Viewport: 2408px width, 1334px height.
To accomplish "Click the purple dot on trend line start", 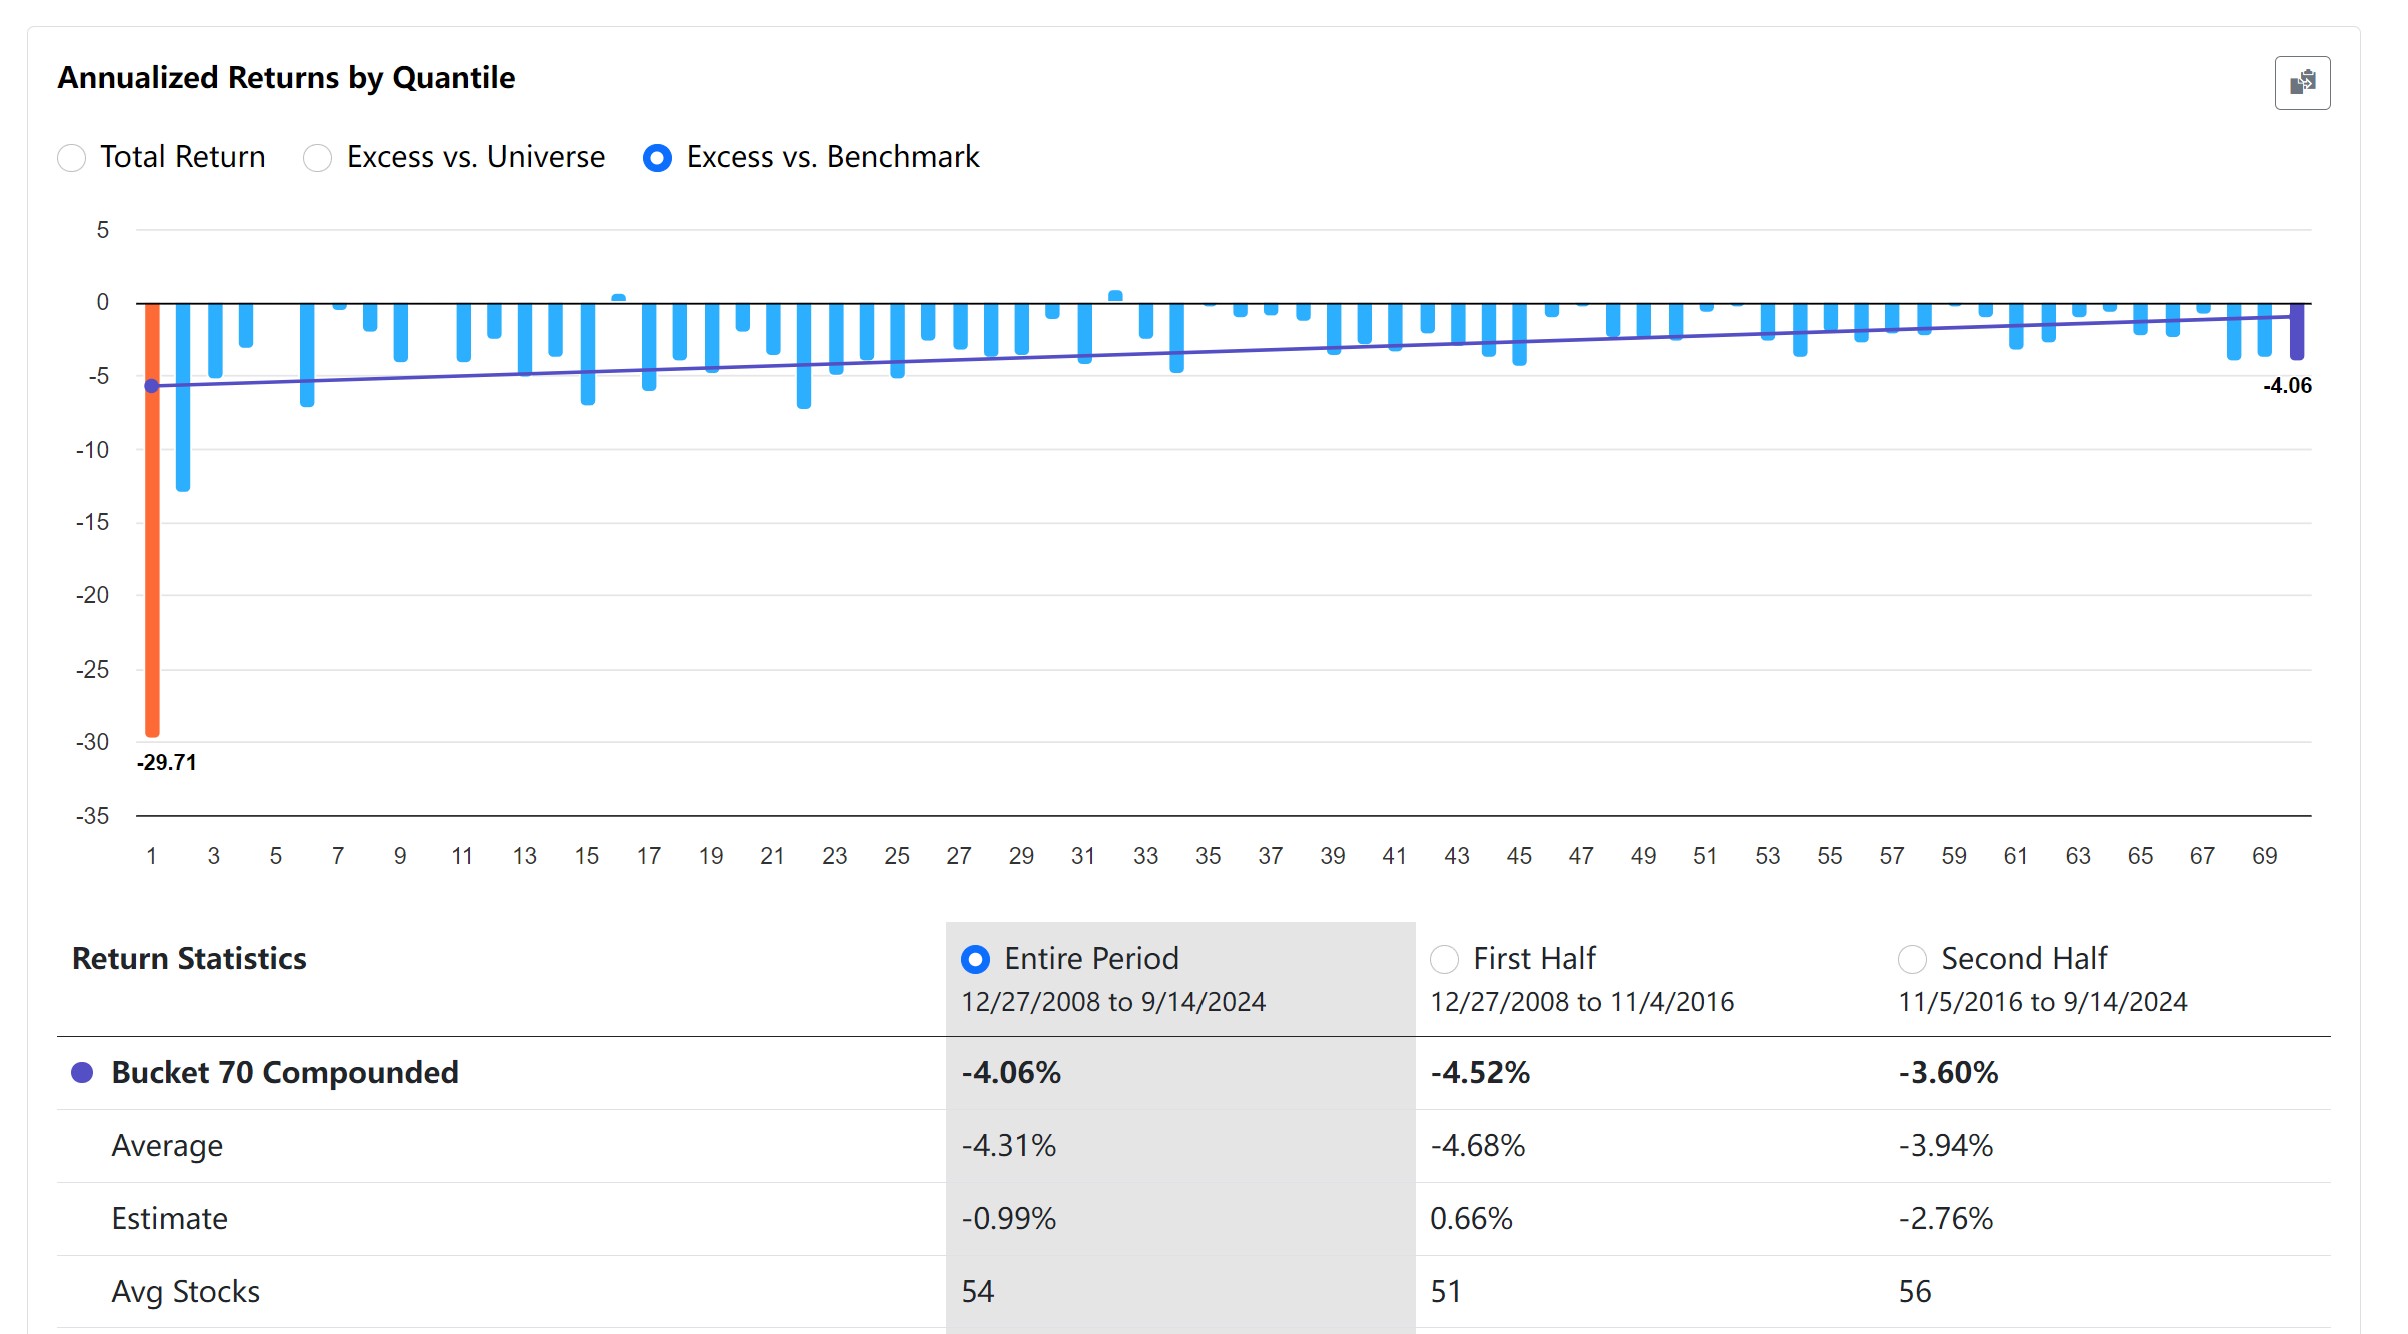I will 152,386.
